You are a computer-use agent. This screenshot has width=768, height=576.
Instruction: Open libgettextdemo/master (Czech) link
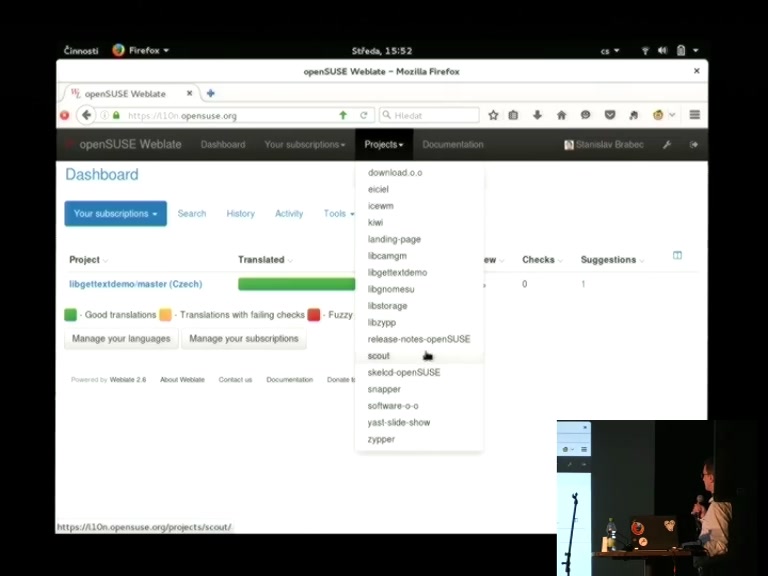point(136,284)
